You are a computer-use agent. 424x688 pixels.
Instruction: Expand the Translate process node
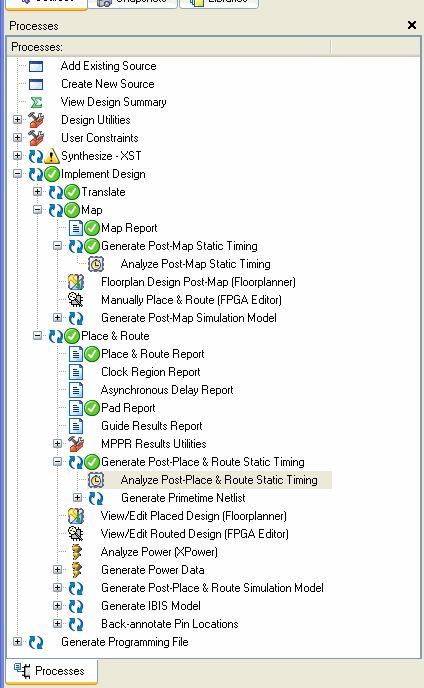tap(37, 192)
